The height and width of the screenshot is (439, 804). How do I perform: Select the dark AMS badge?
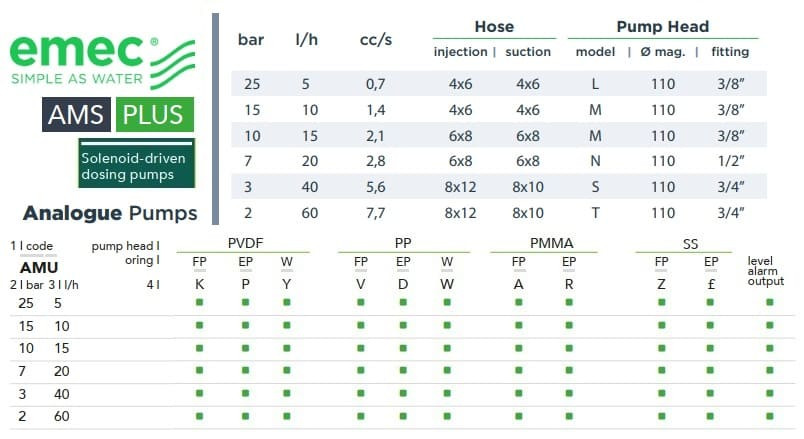point(77,115)
